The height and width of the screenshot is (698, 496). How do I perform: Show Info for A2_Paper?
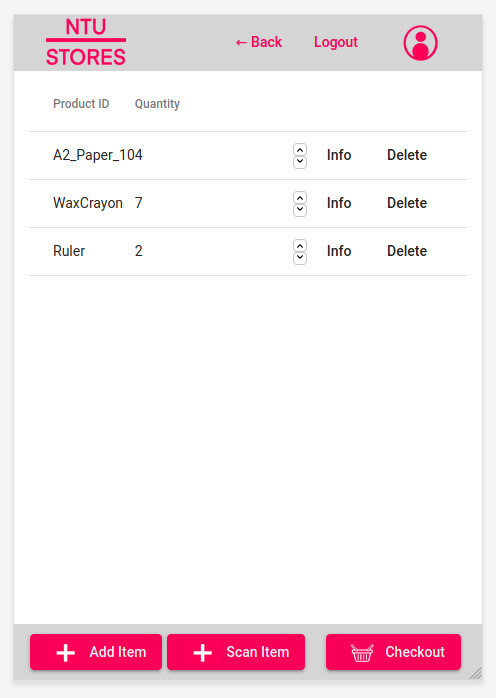339,155
